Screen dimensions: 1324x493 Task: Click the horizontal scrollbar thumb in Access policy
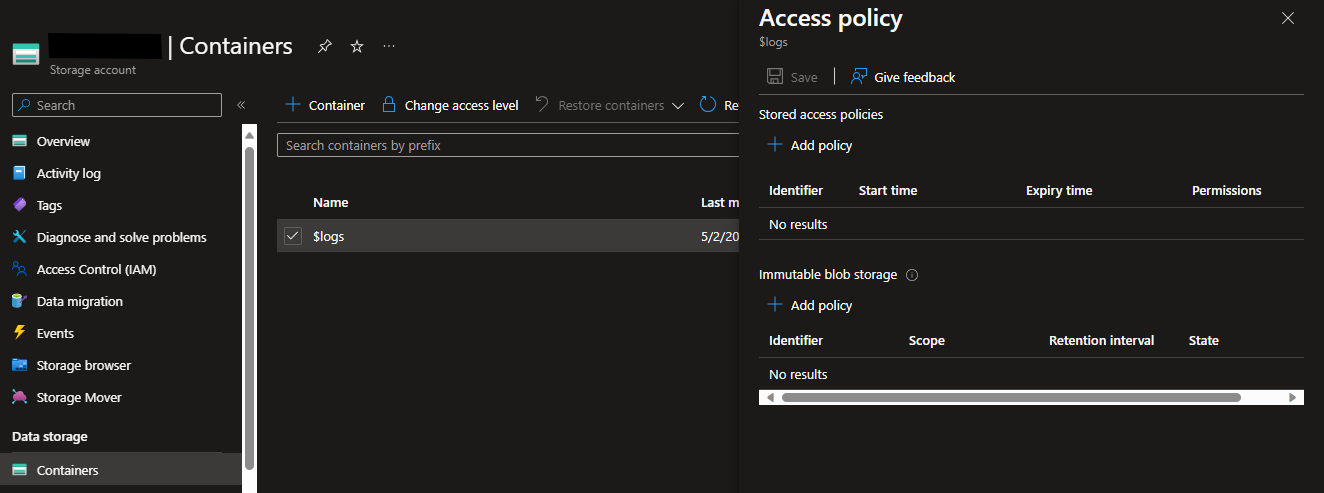pyautogui.click(x=1011, y=397)
